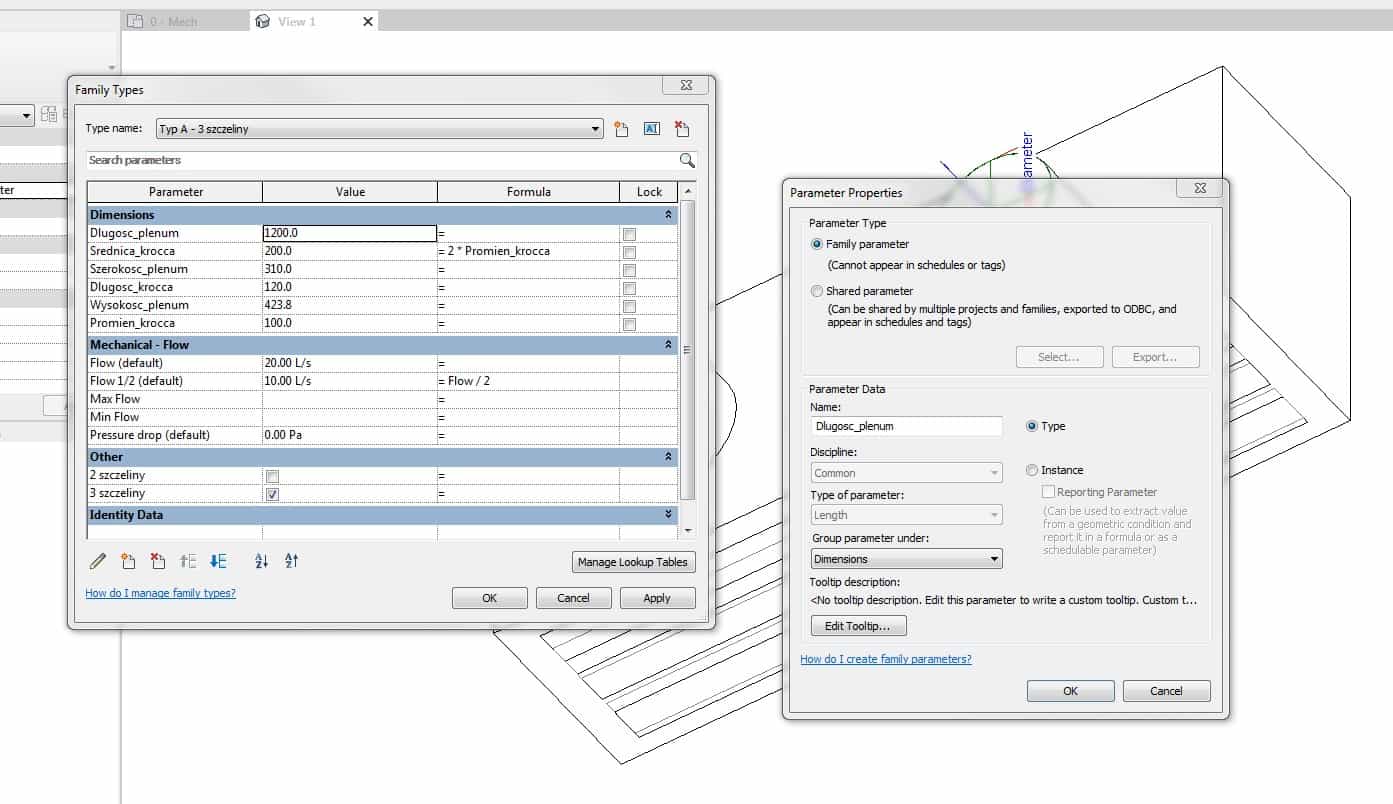Sort parameters in descending order Z-A

coord(292,562)
